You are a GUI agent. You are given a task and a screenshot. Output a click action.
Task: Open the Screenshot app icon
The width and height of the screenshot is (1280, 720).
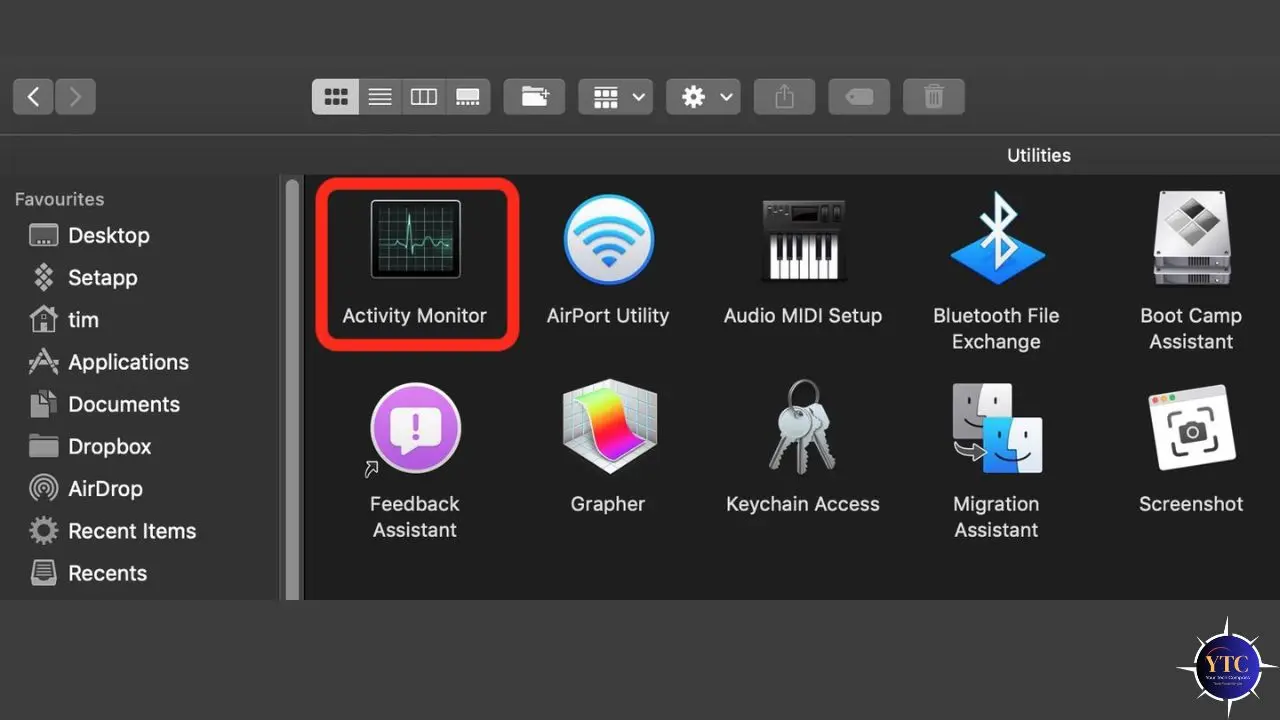[1191, 428]
